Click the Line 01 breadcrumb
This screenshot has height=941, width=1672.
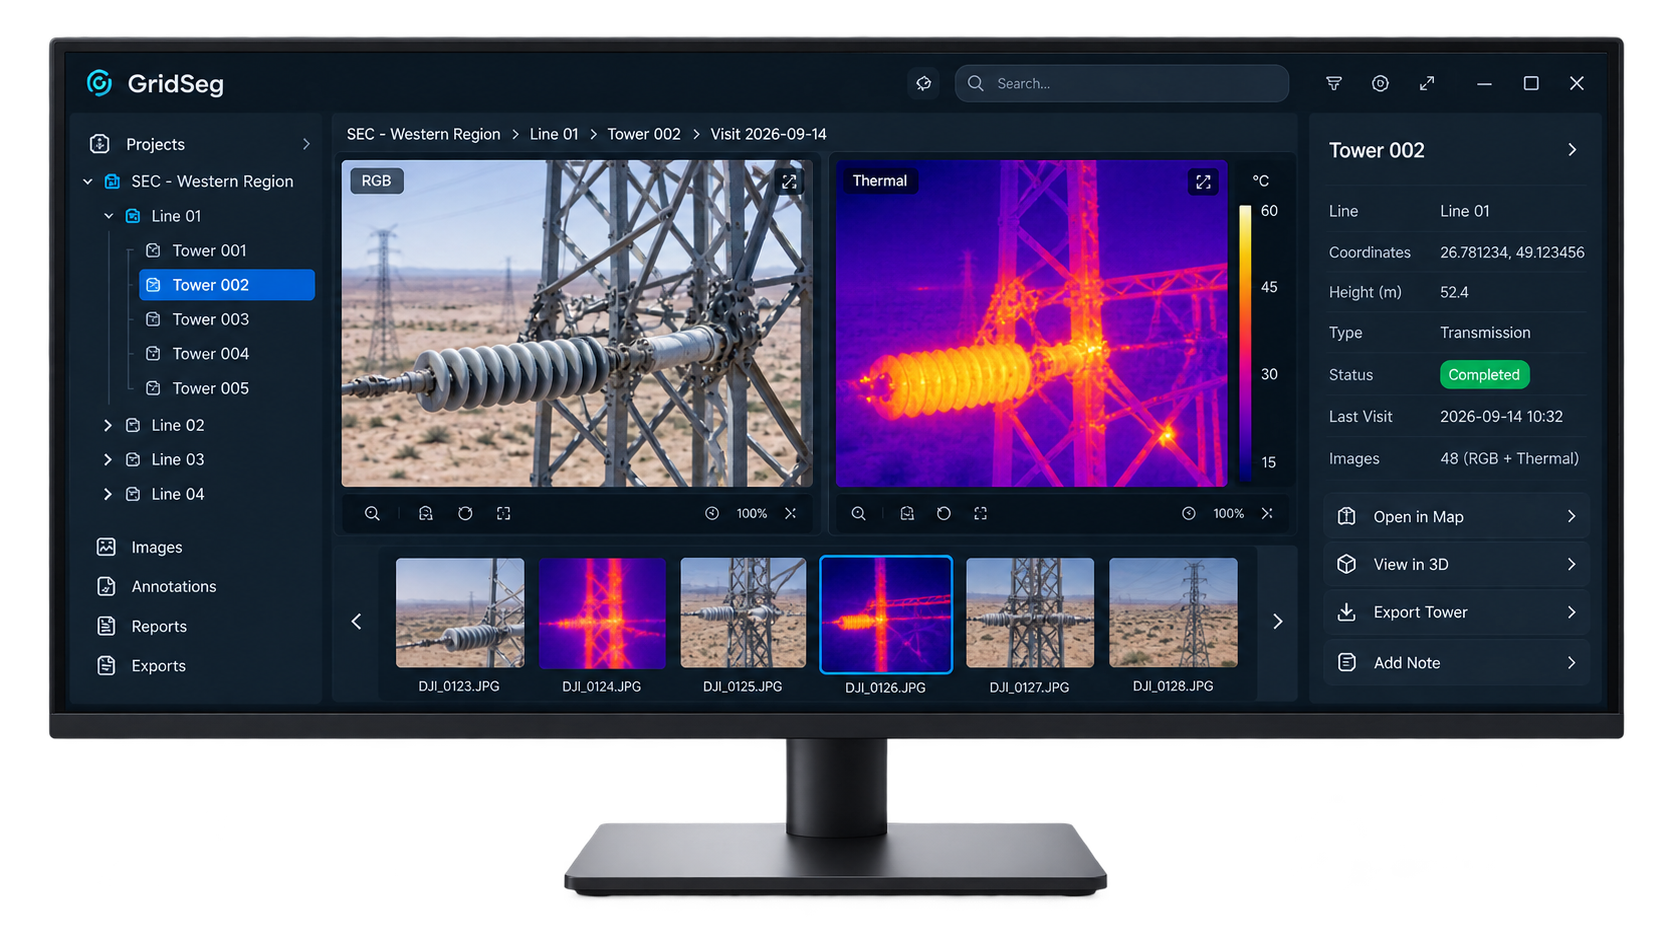554,134
